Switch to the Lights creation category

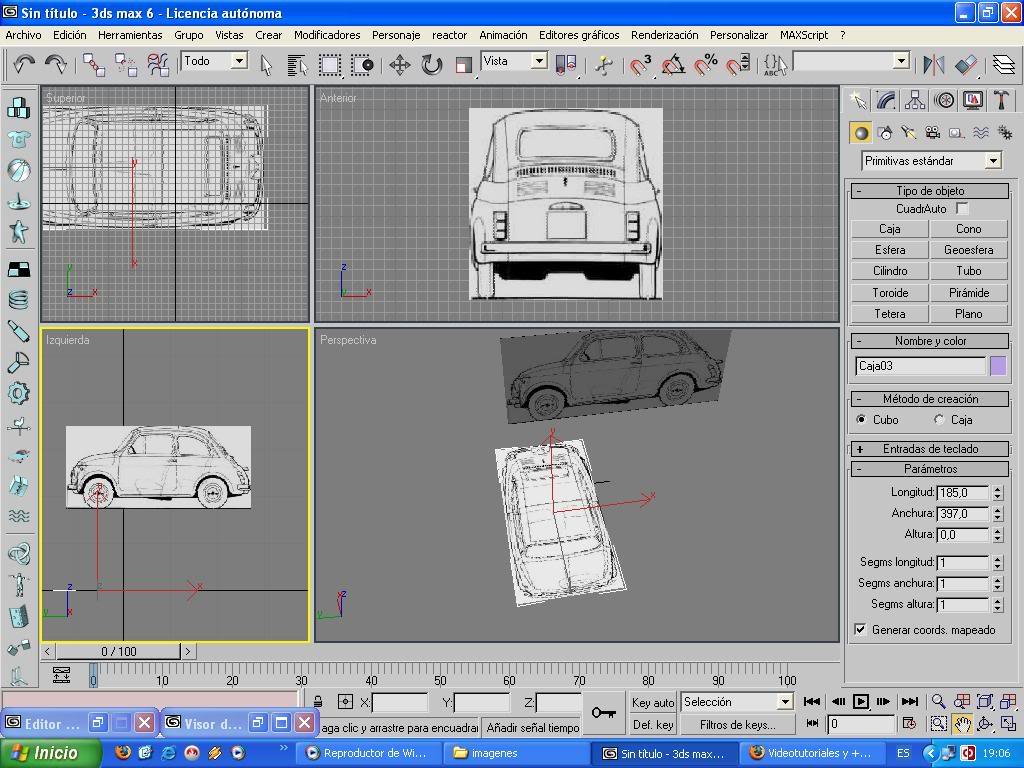[908, 132]
